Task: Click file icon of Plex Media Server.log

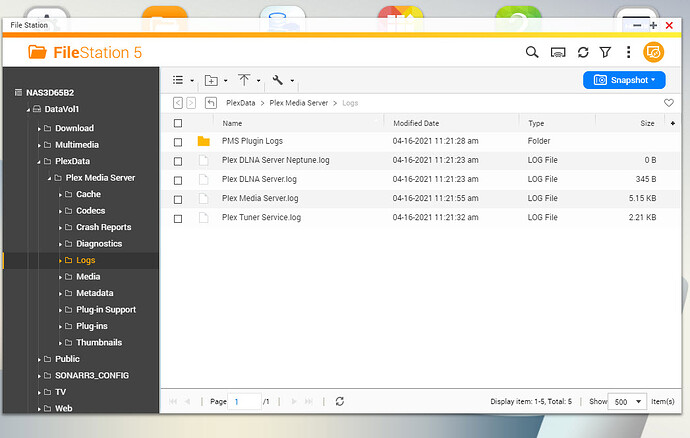Action: [x=203, y=198]
